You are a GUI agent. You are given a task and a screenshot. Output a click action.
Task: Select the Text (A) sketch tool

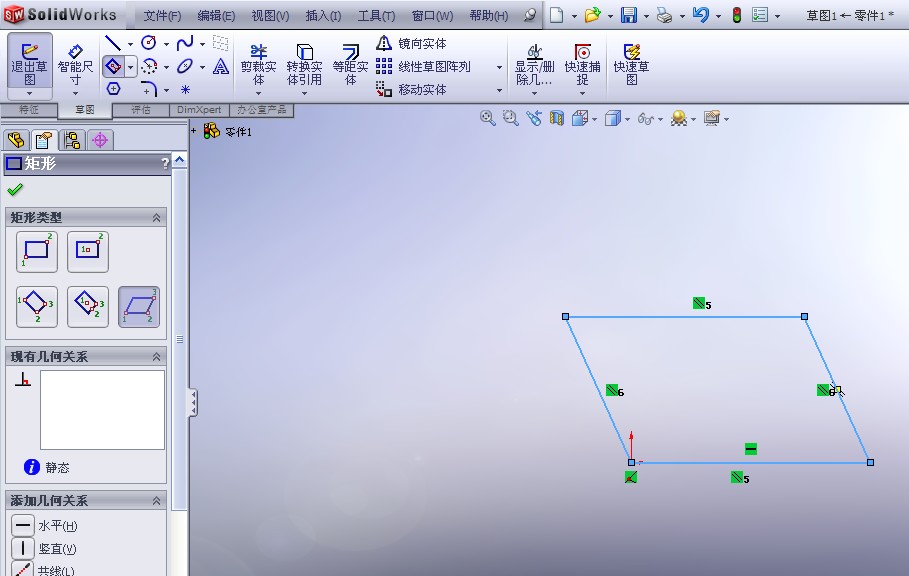pos(220,67)
